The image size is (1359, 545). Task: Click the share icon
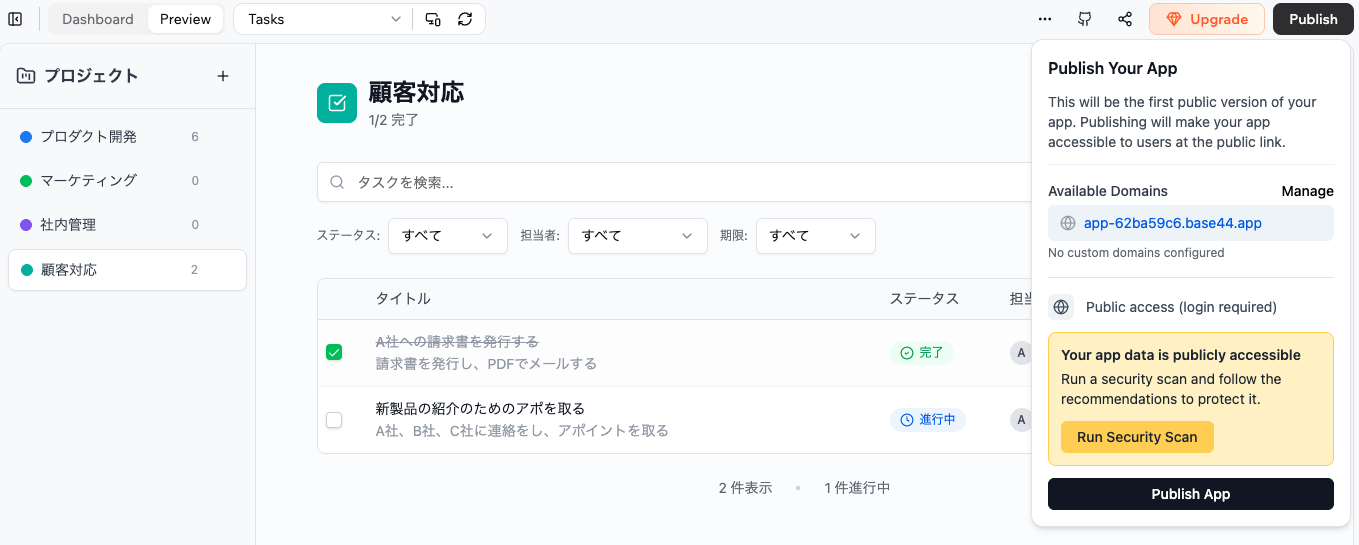(1125, 19)
